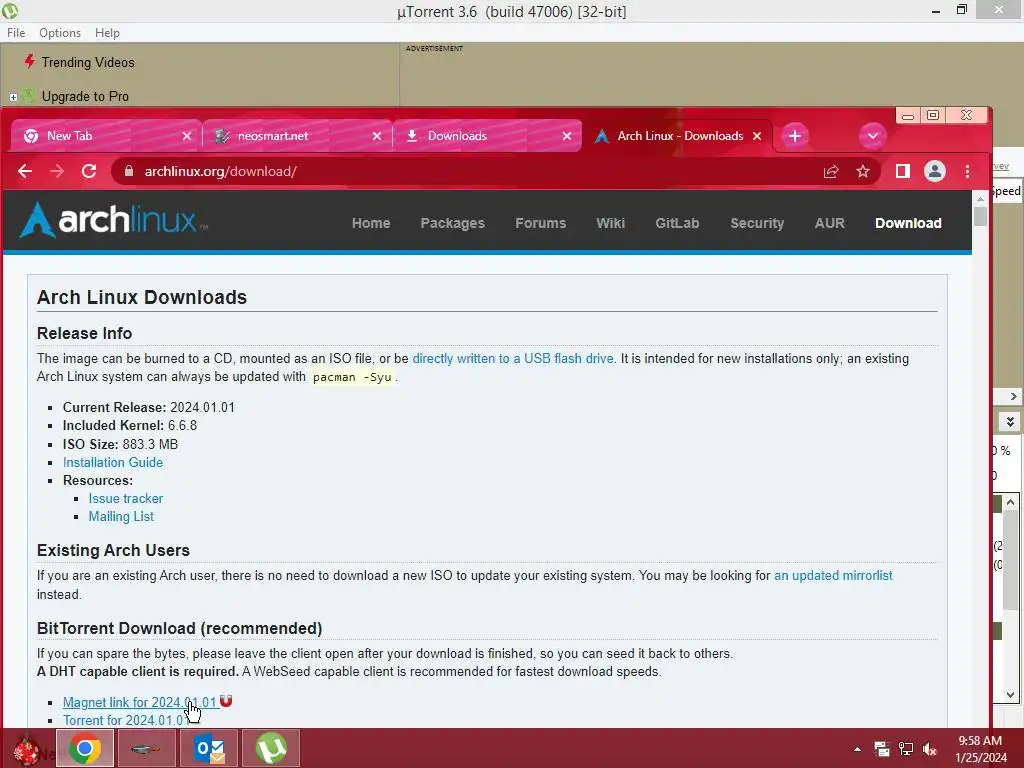
Task: Open Packages in Arch Linux navbar
Action: click(x=453, y=223)
